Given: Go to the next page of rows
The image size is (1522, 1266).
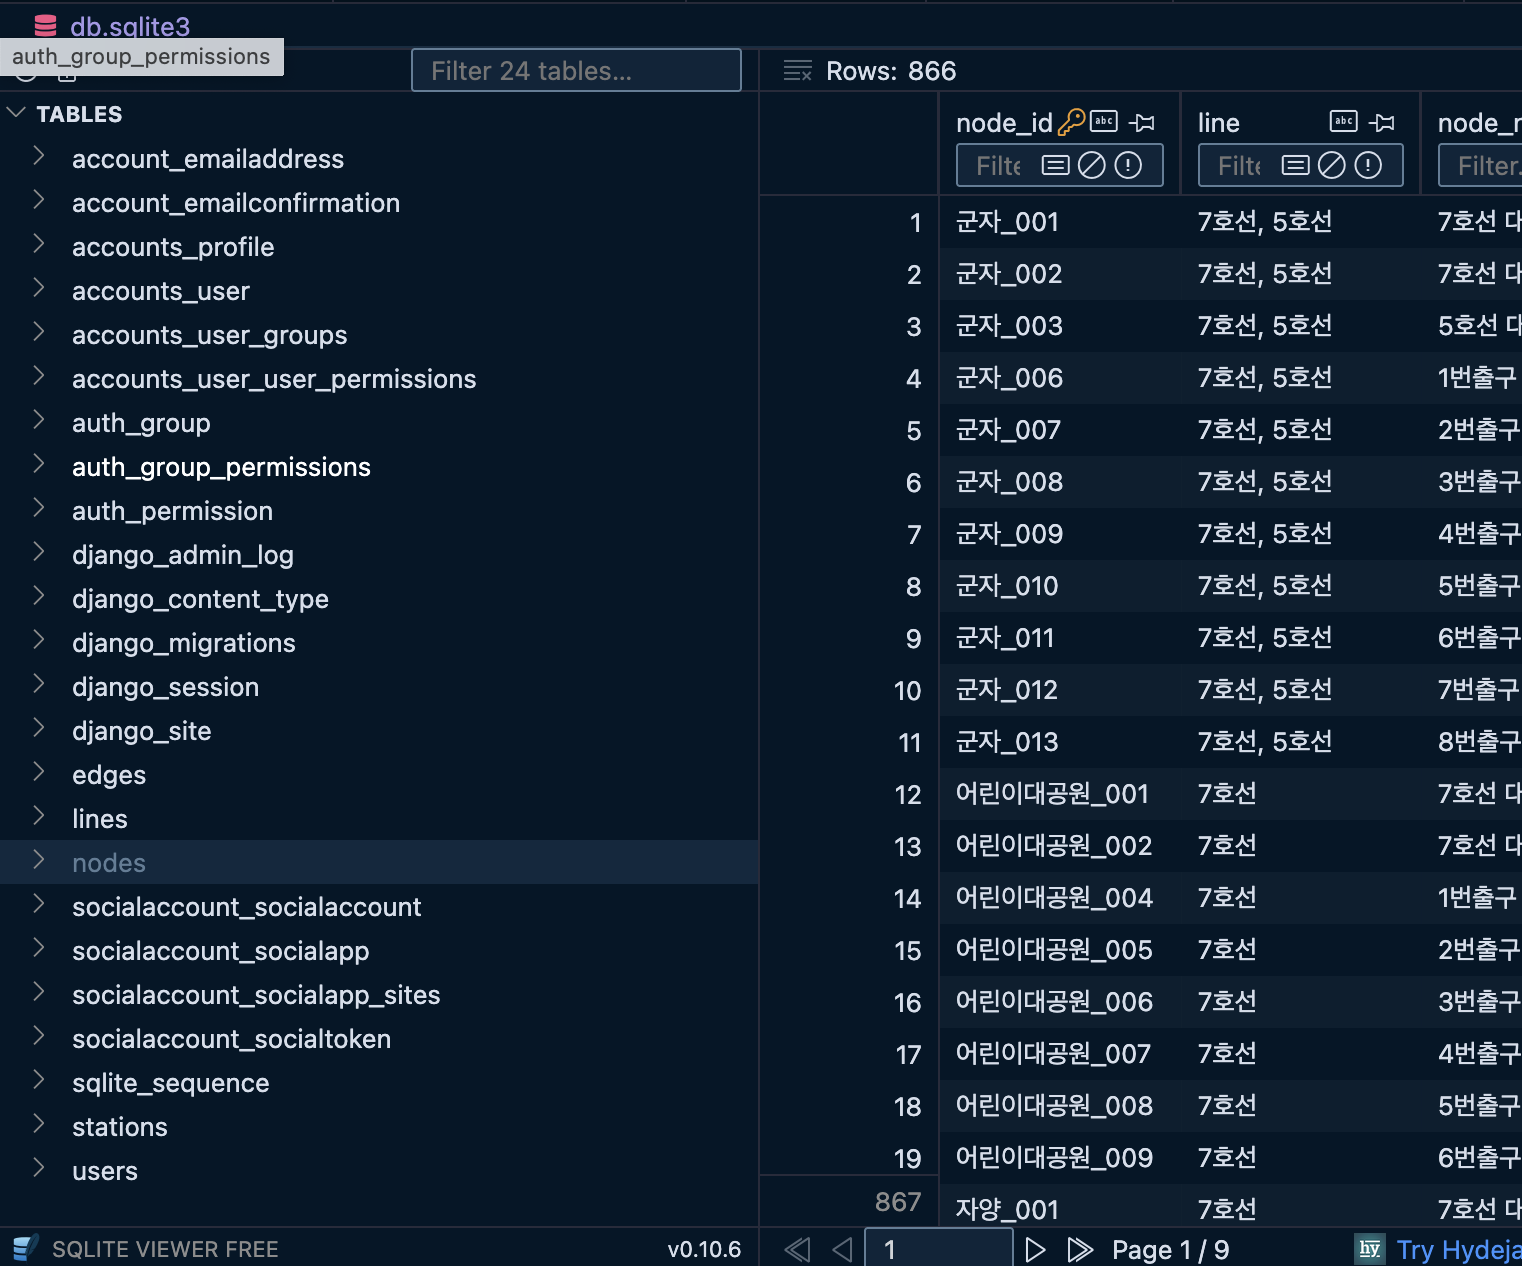Looking at the screenshot, I should 1035,1248.
